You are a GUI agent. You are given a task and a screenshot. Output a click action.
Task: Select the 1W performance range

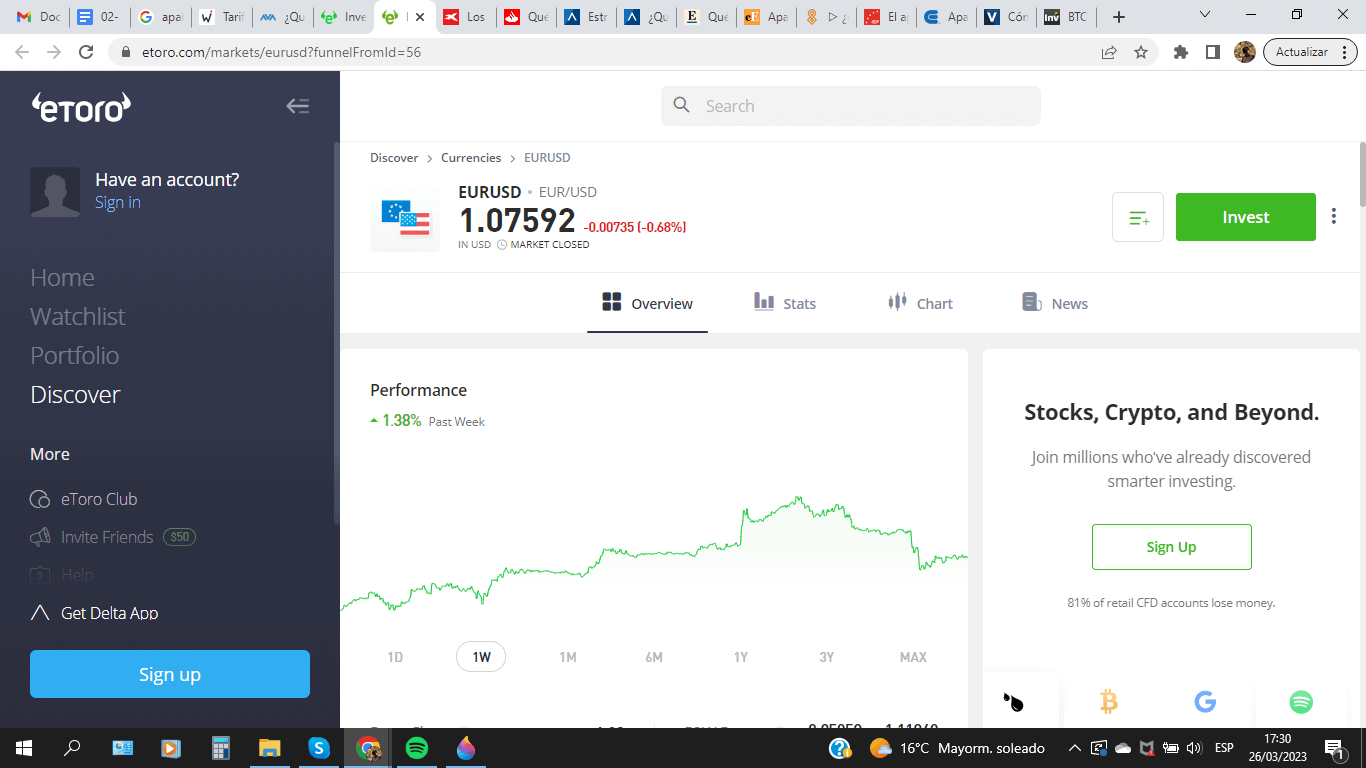(481, 657)
